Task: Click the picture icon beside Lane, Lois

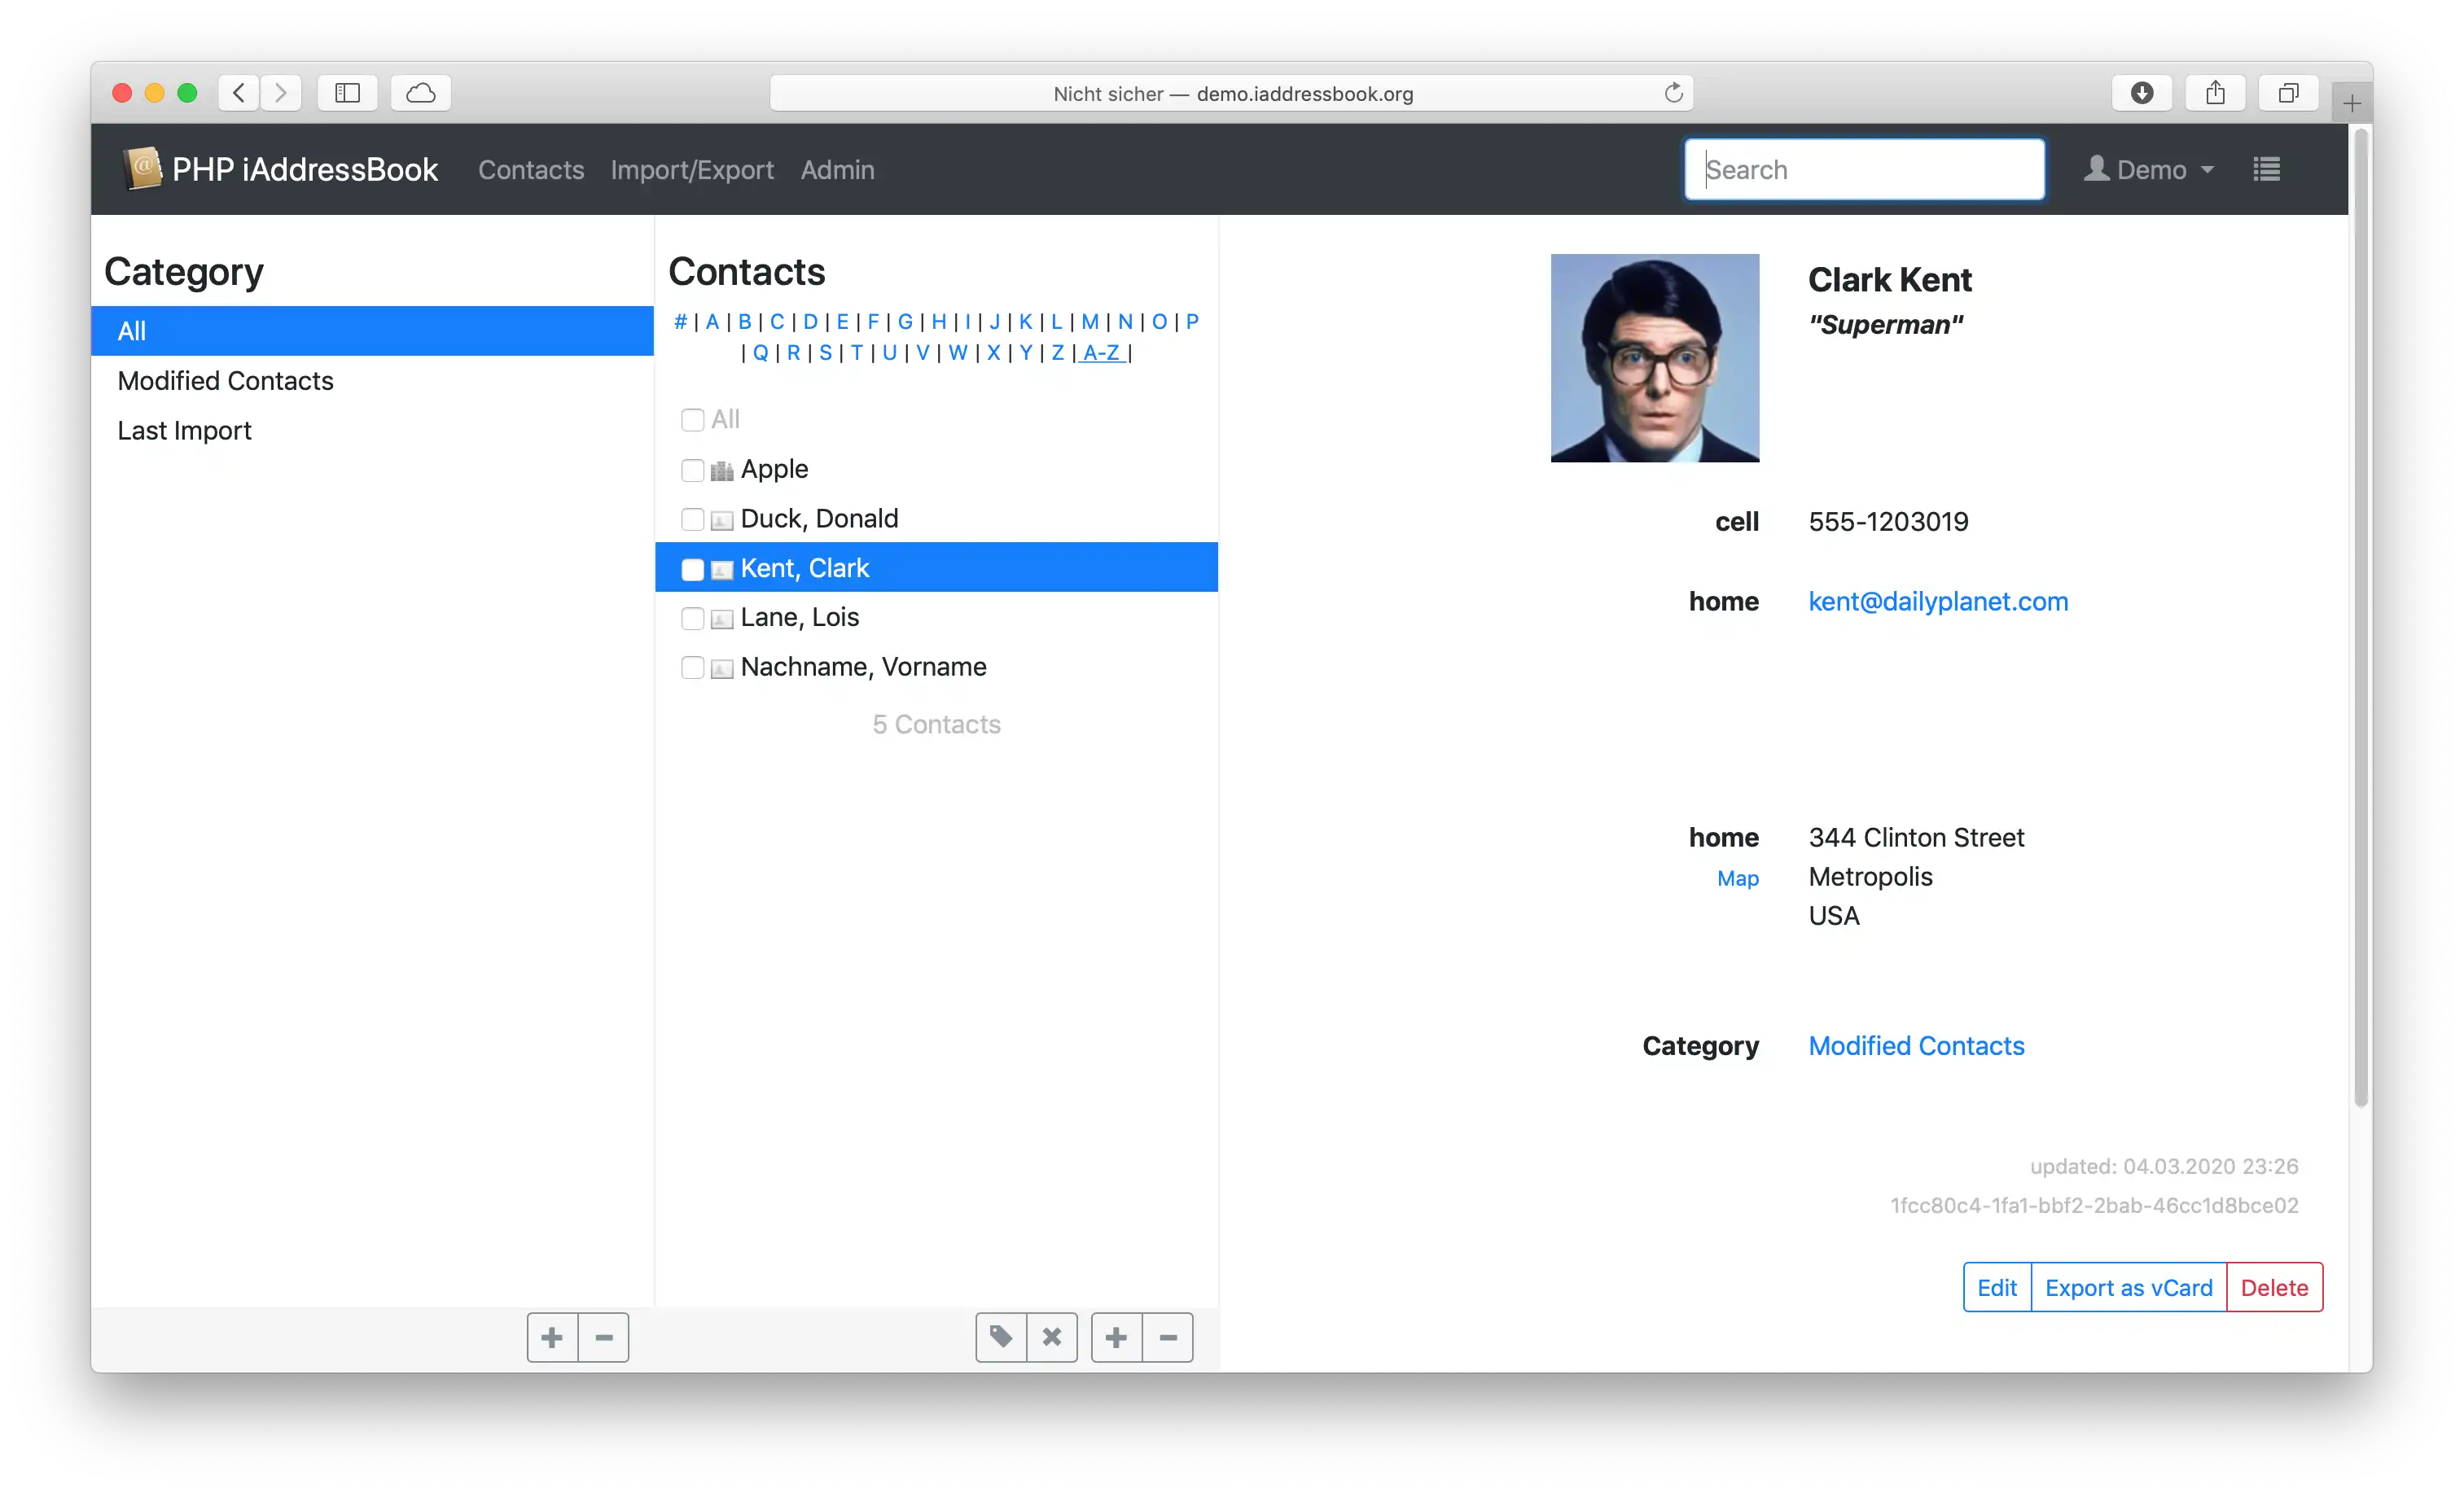Action: click(722, 619)
